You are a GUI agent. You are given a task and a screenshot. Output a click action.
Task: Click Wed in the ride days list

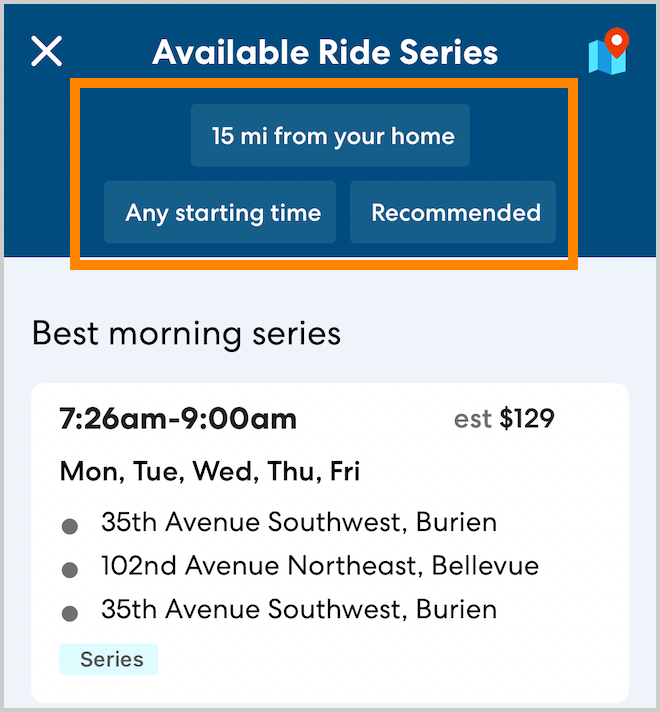[218, 470]
